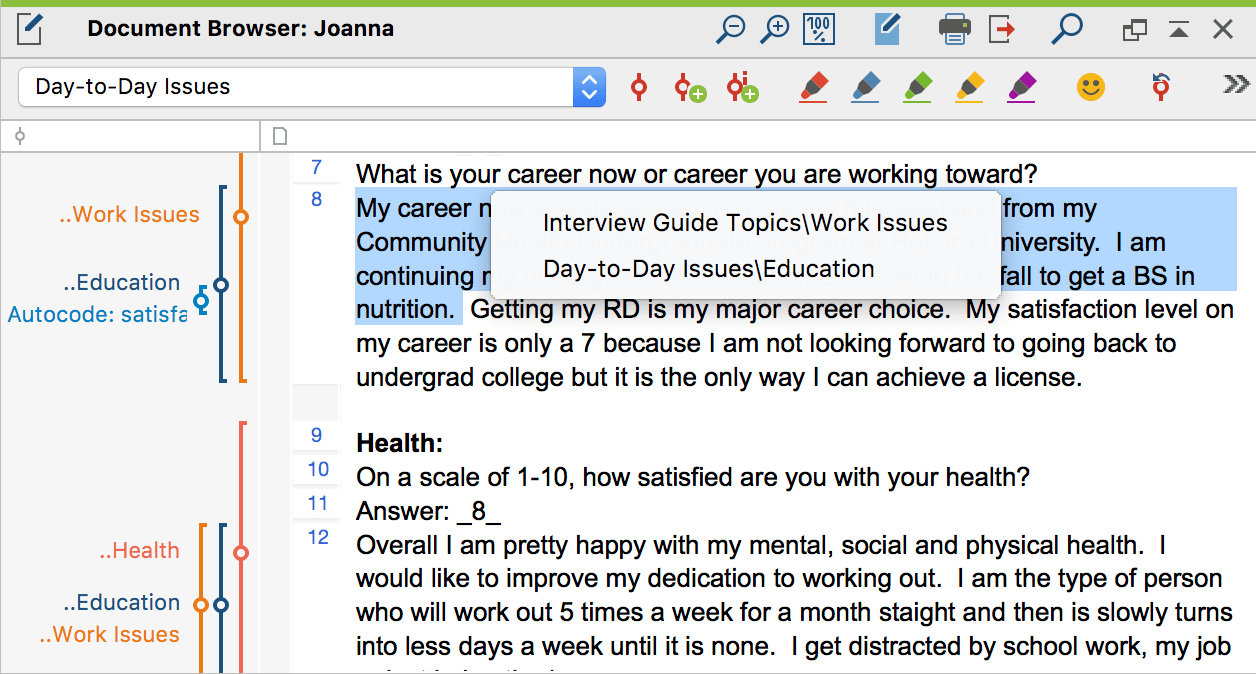Apply green highlight color coding

[x=918, y=87]
